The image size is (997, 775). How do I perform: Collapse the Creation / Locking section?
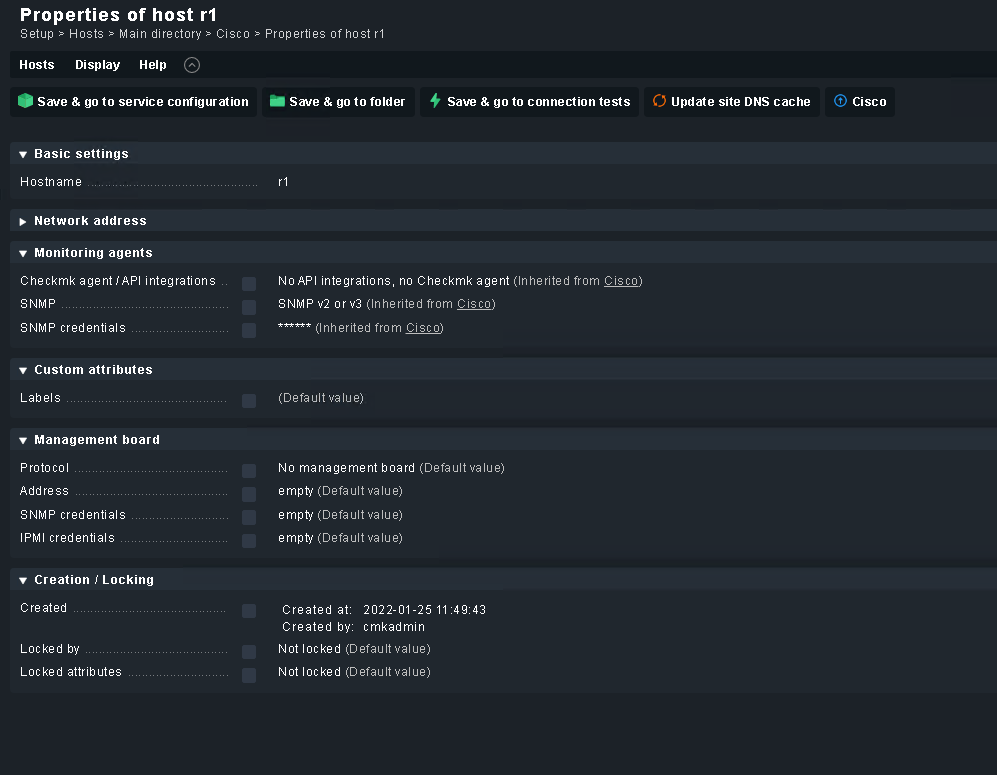23,581
